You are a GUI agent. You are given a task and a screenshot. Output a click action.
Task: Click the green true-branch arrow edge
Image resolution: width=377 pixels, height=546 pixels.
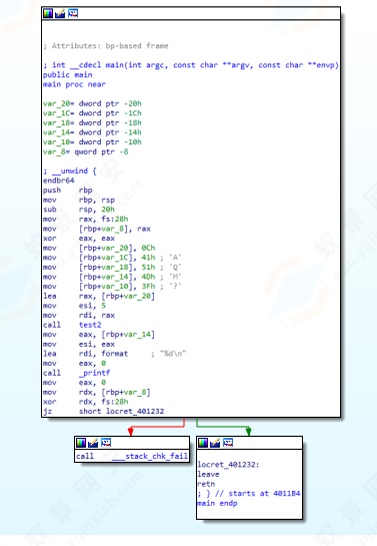click(223, 427)
